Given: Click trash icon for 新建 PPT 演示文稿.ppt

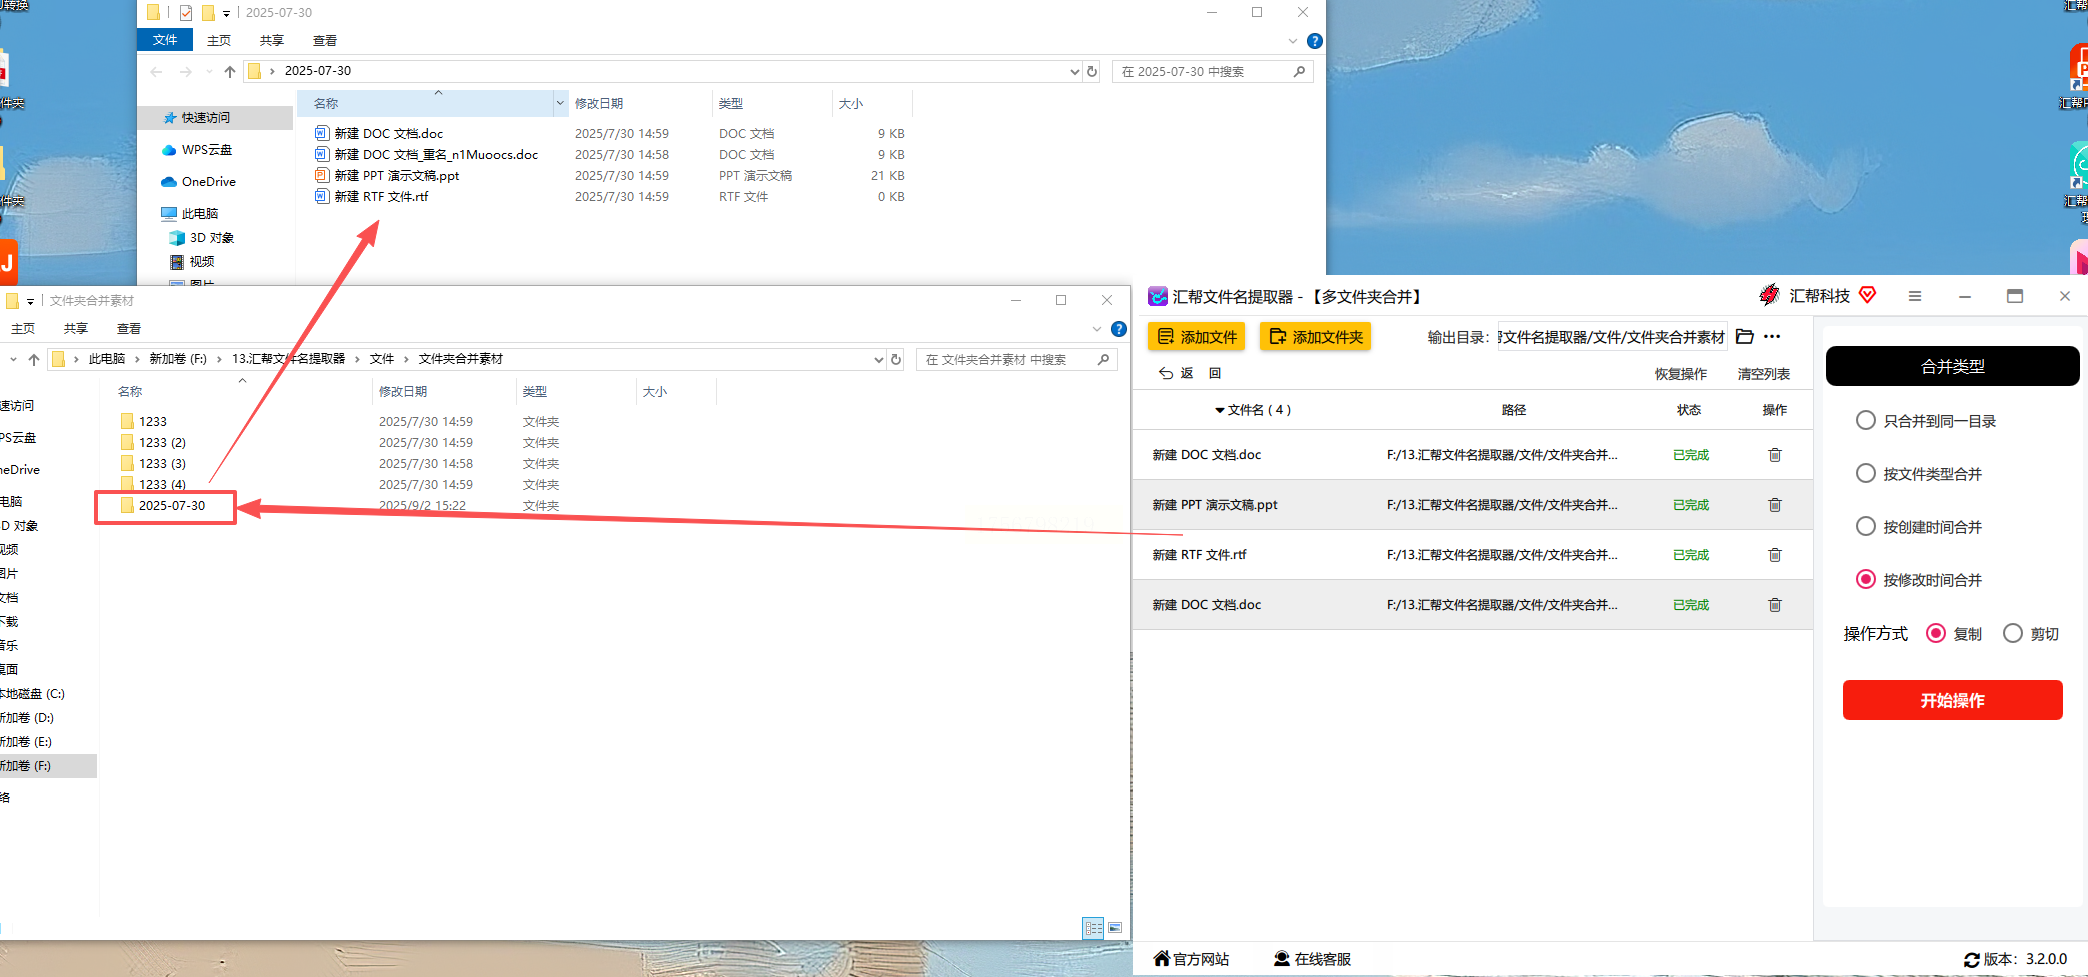Looking at the screenshot, I should pyautogui.click(x=1775, y=505).
